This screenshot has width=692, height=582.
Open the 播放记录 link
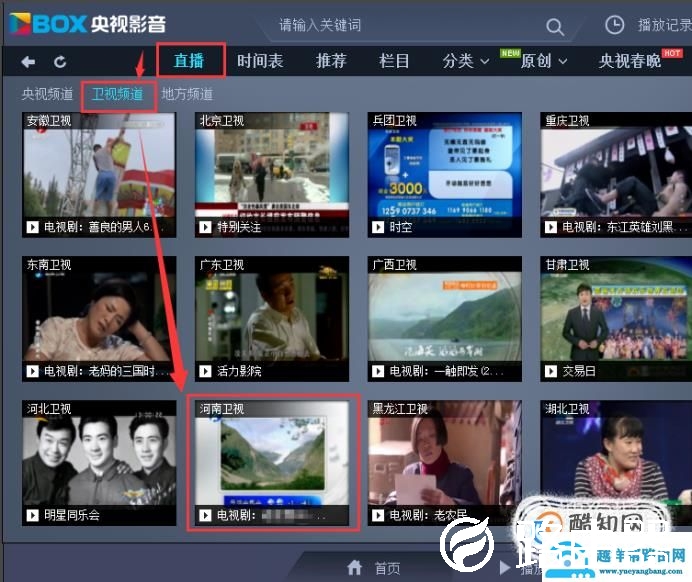pos(664,25)
